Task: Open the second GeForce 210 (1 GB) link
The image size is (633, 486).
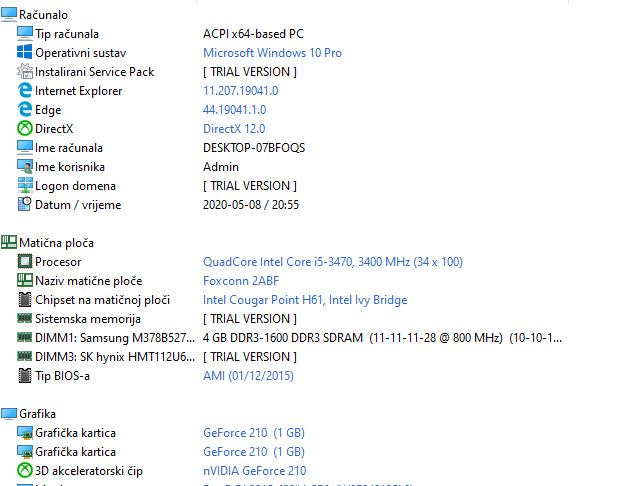Action: click(x=254, y=452)
